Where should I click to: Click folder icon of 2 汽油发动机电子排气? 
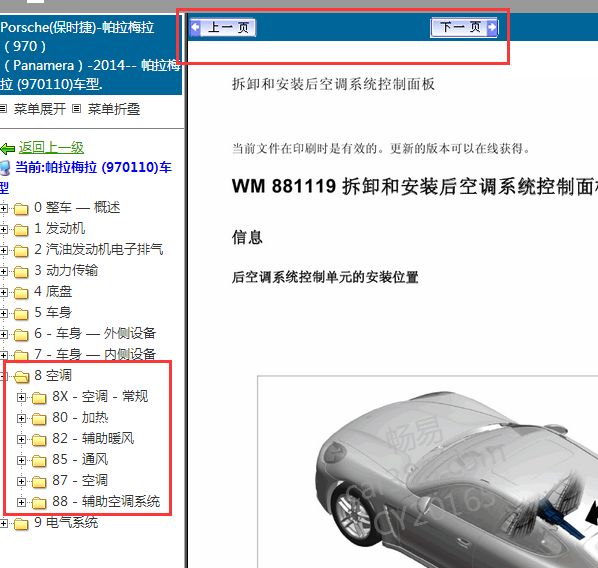point(21,251)
